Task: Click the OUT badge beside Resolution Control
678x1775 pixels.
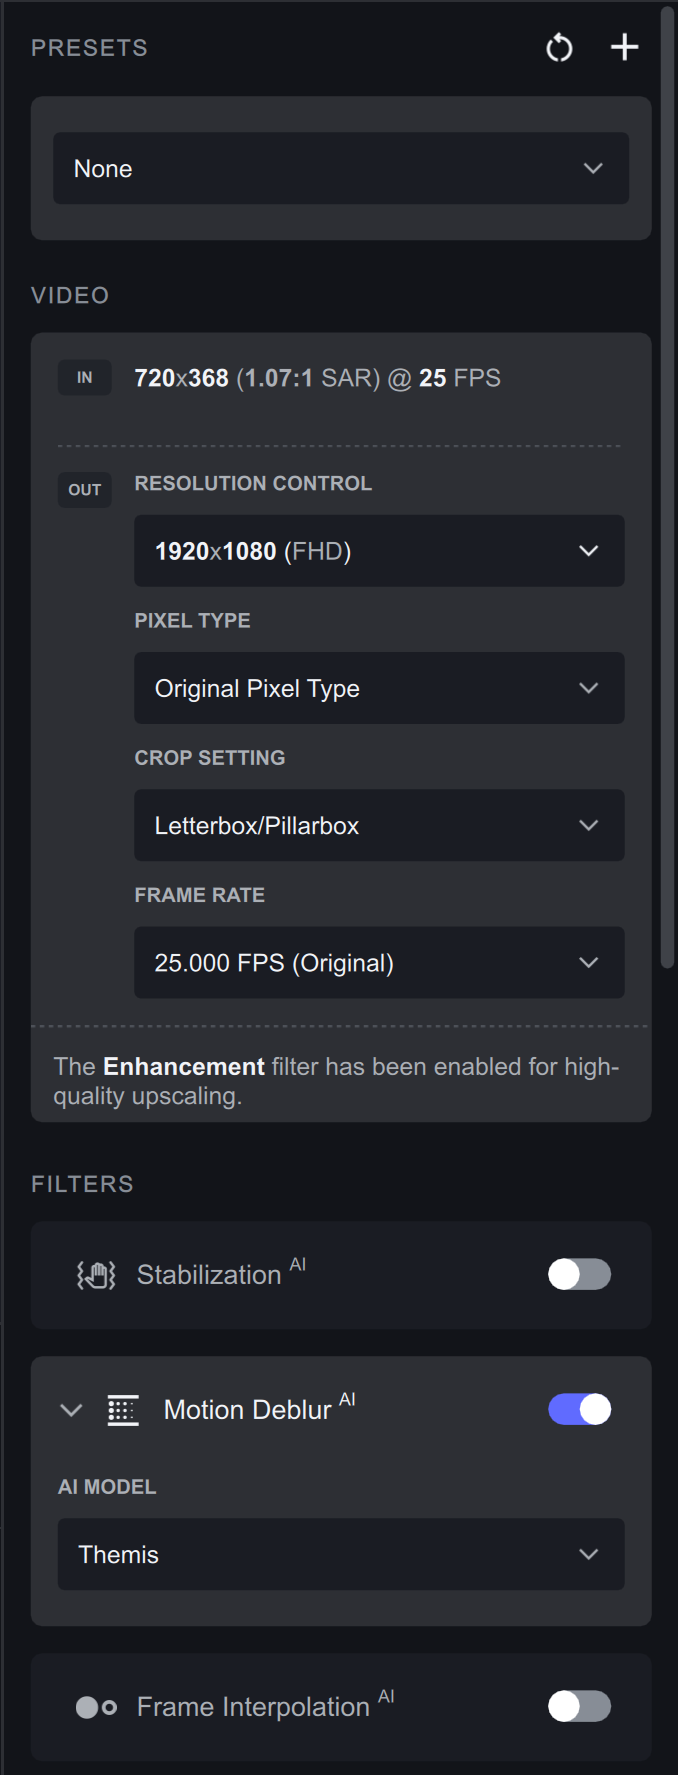Action: 85,490
